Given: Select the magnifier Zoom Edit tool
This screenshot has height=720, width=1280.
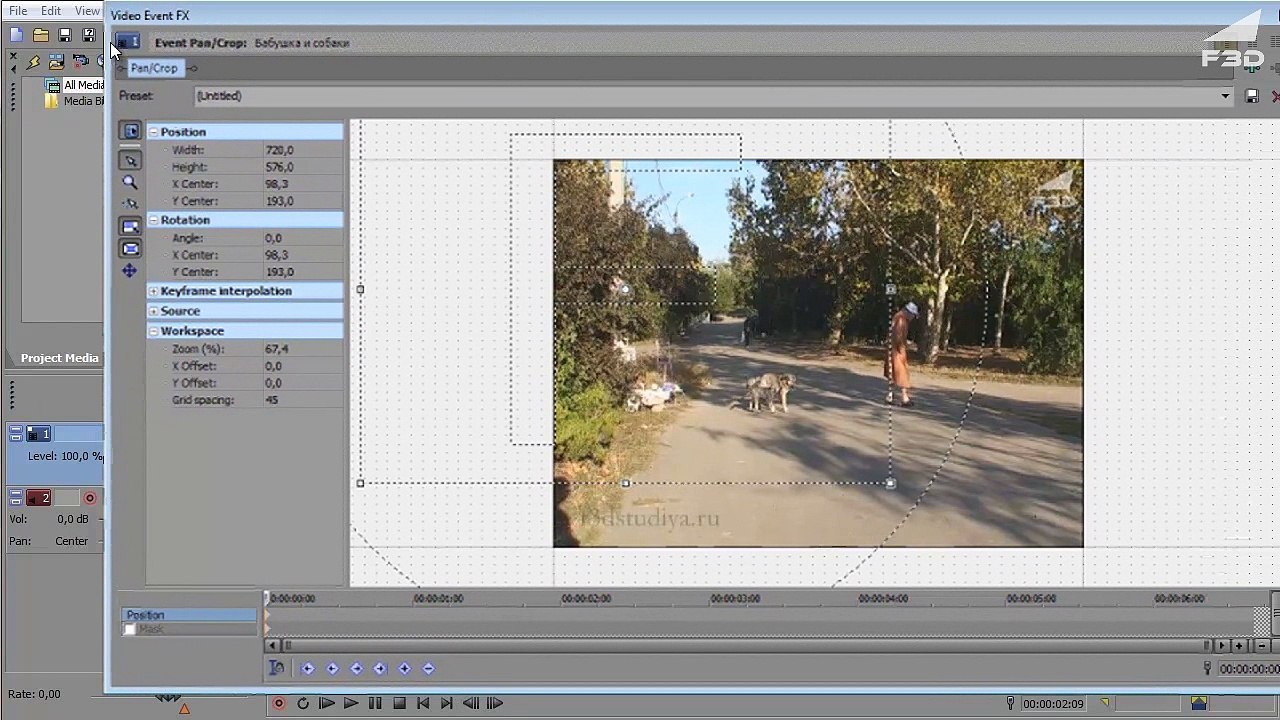Looking at the screenshot, I should (x=130, y=182).
